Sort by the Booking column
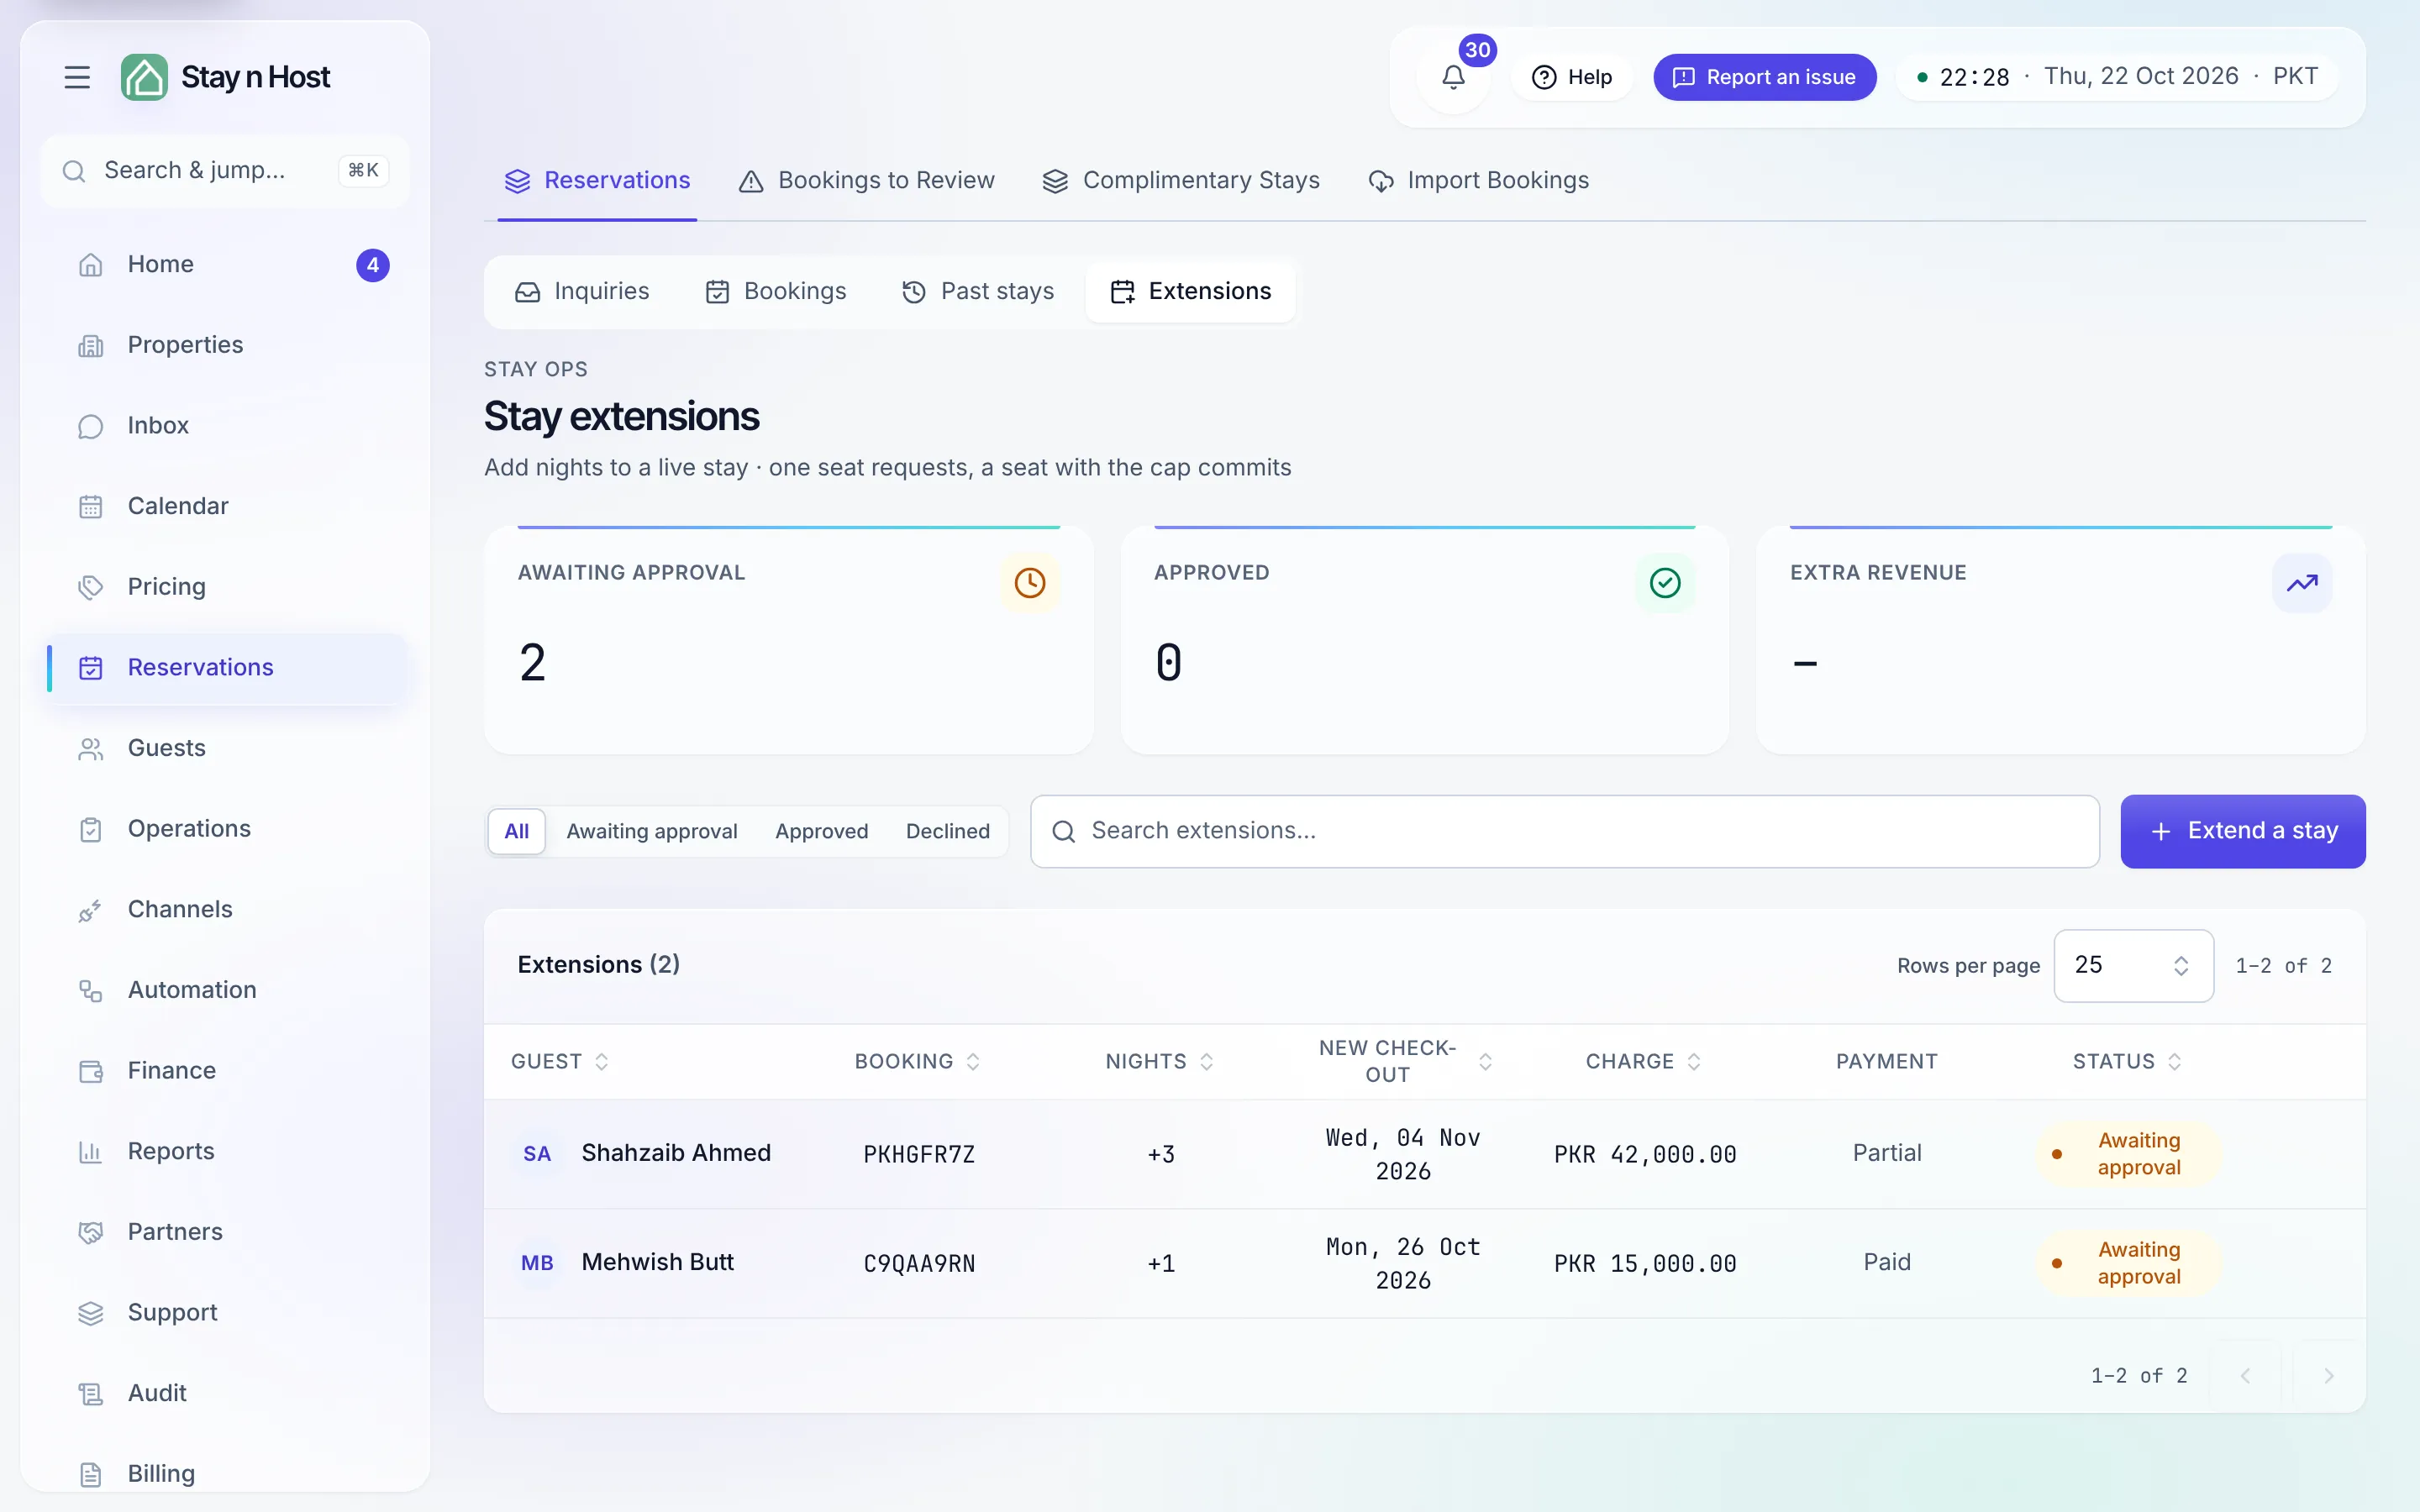 click(x=917, y=1062)
